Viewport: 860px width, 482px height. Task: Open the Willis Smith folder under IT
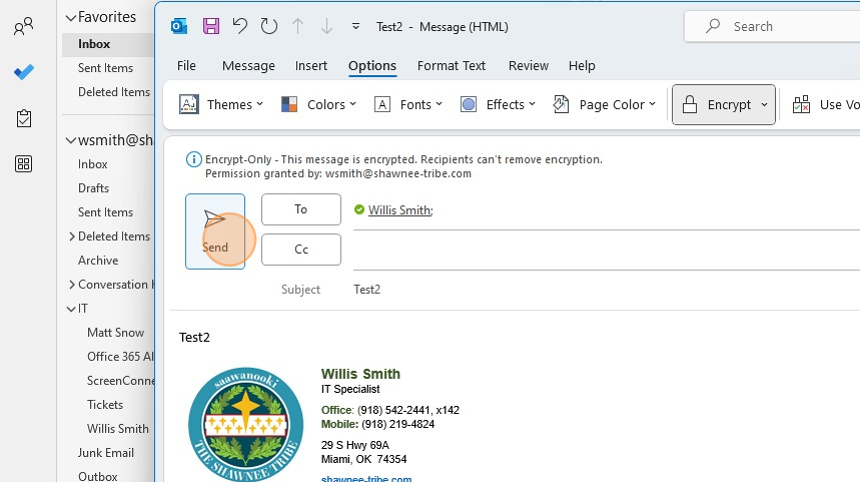point(117,429)
